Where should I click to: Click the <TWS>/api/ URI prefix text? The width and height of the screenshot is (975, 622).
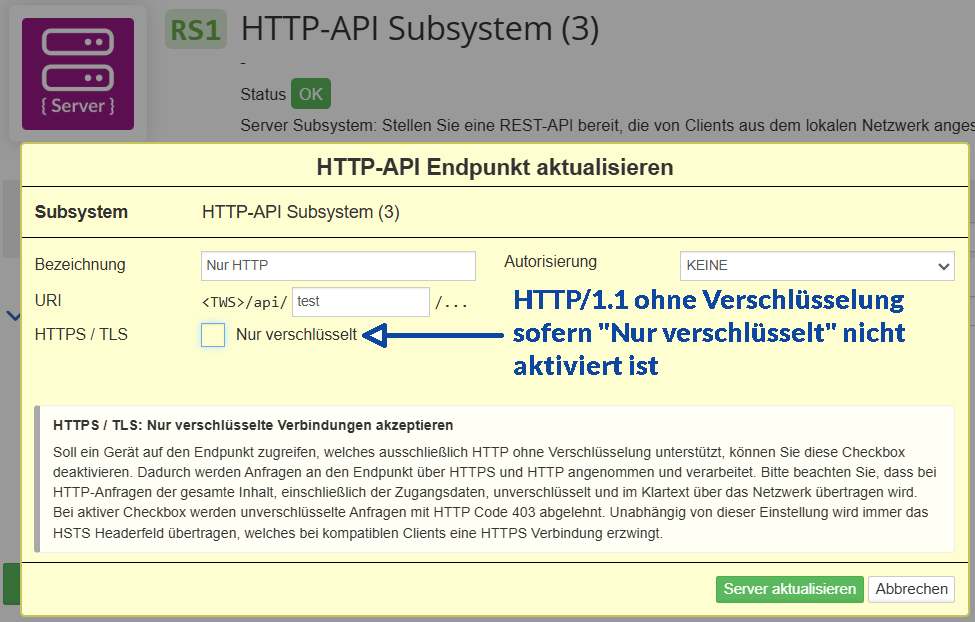point(244,302)
